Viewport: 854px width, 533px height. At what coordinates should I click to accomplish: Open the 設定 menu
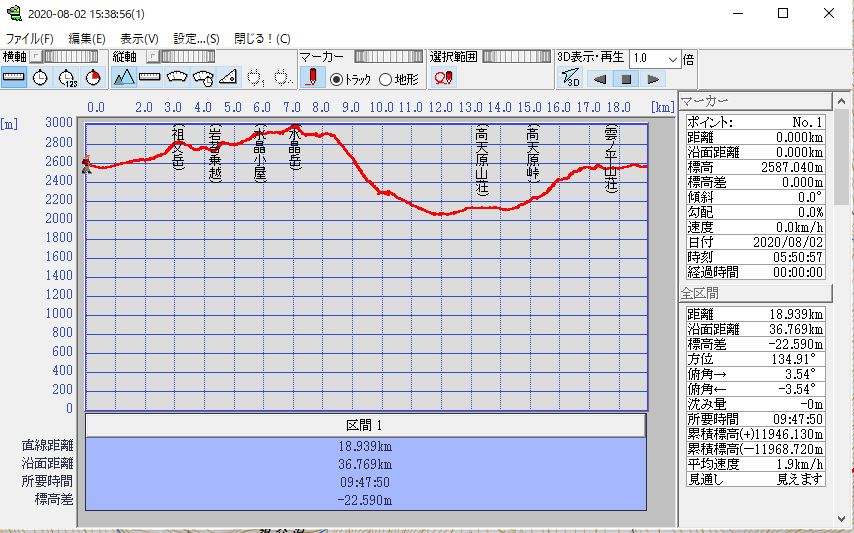pos(196,38)
